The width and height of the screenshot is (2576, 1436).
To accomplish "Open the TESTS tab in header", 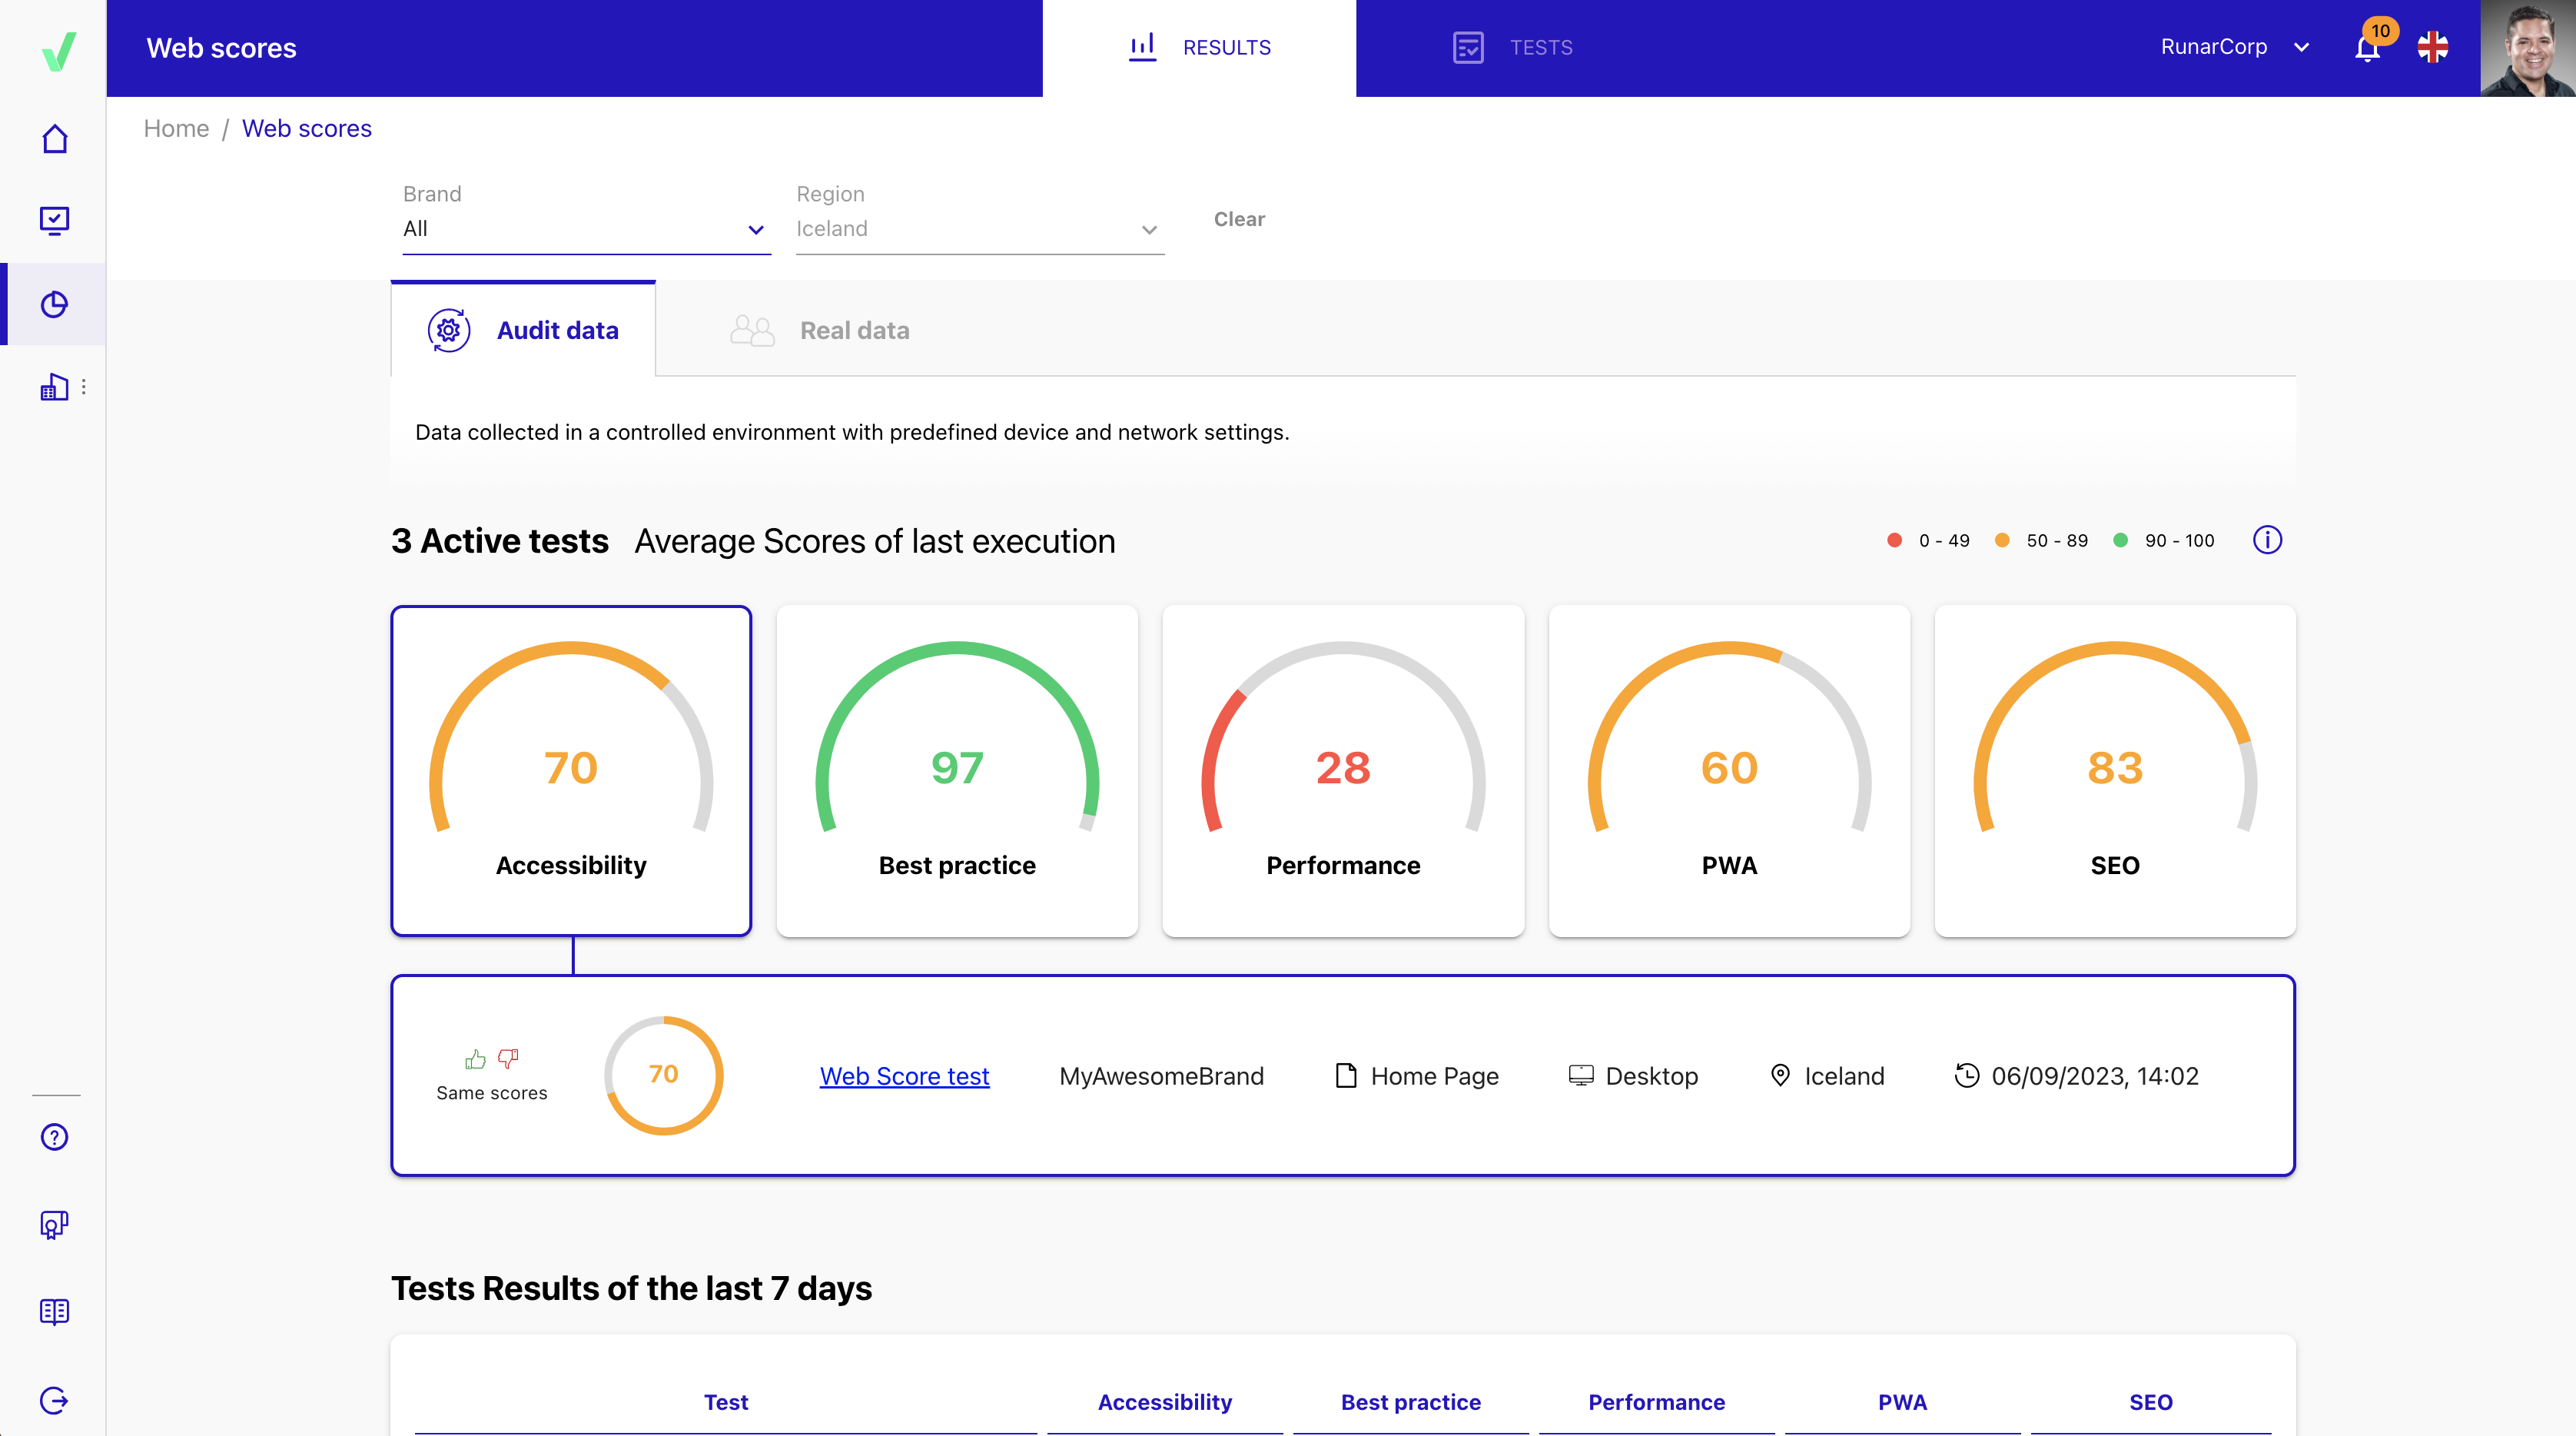I will (x=1512, y=48).
